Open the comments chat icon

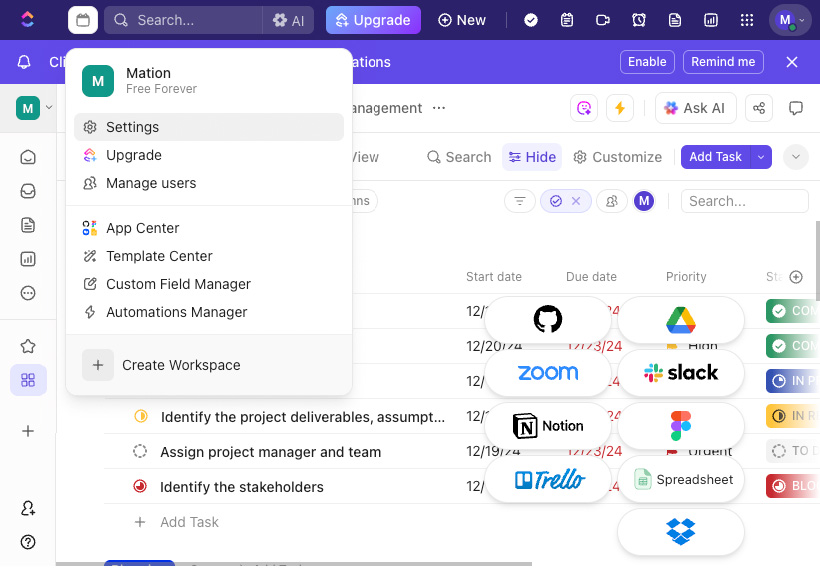tap(795, 108)
